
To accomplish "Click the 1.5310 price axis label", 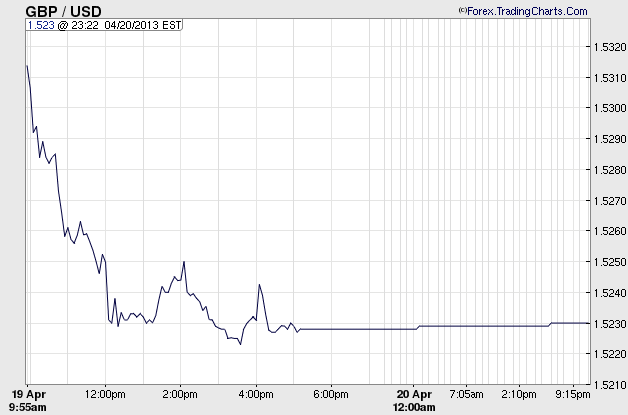I will coord(610,78).
